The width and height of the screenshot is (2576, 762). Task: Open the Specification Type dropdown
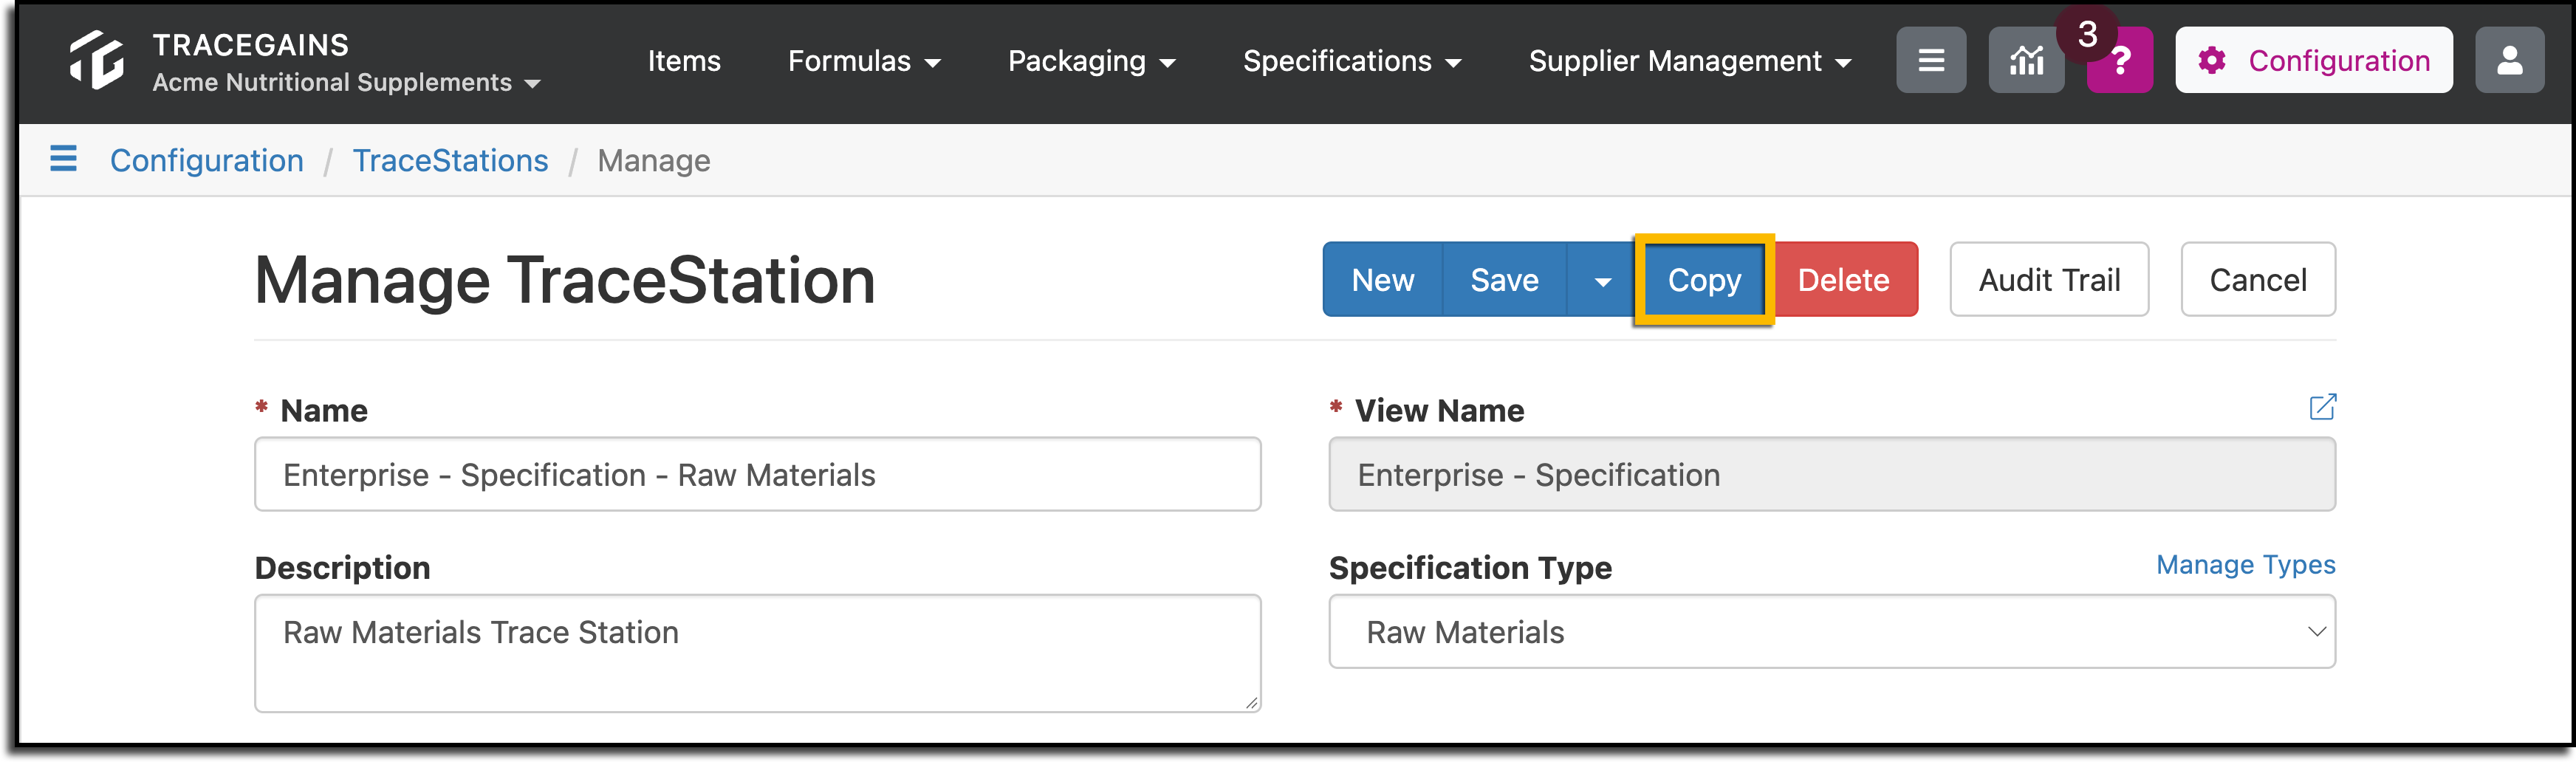[x=1832, y=632]
